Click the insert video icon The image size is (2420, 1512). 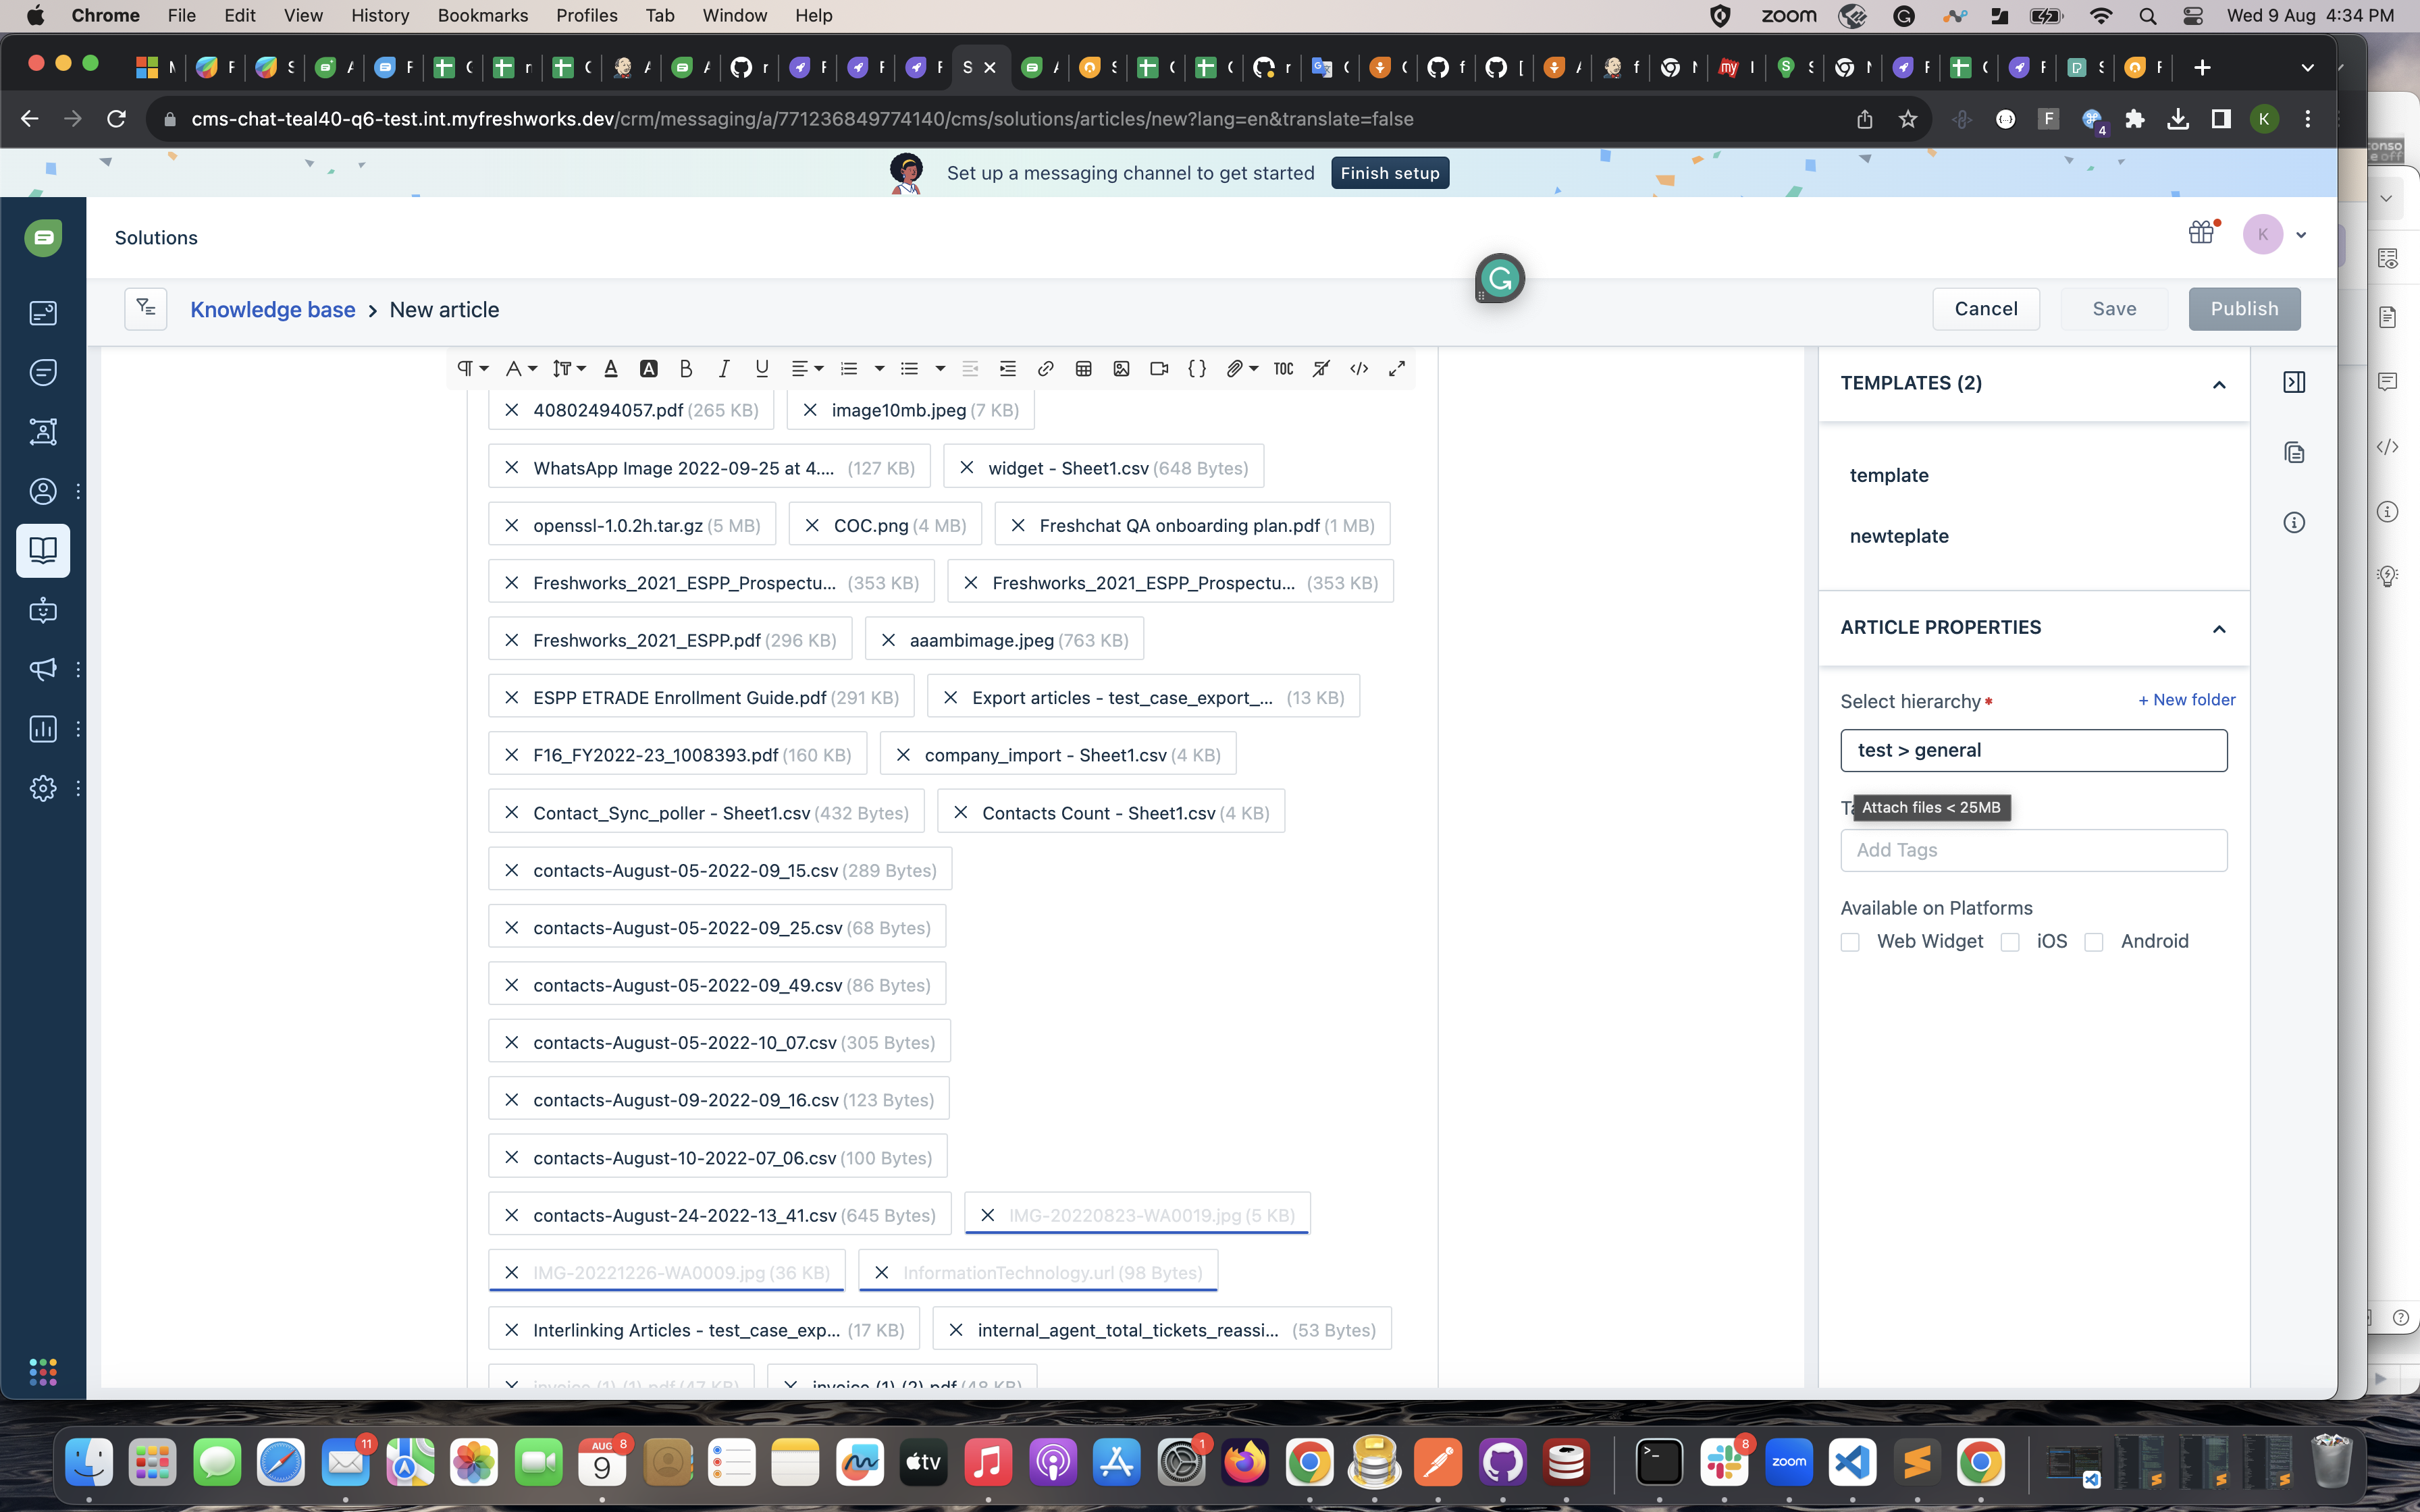click(1159, 369)
